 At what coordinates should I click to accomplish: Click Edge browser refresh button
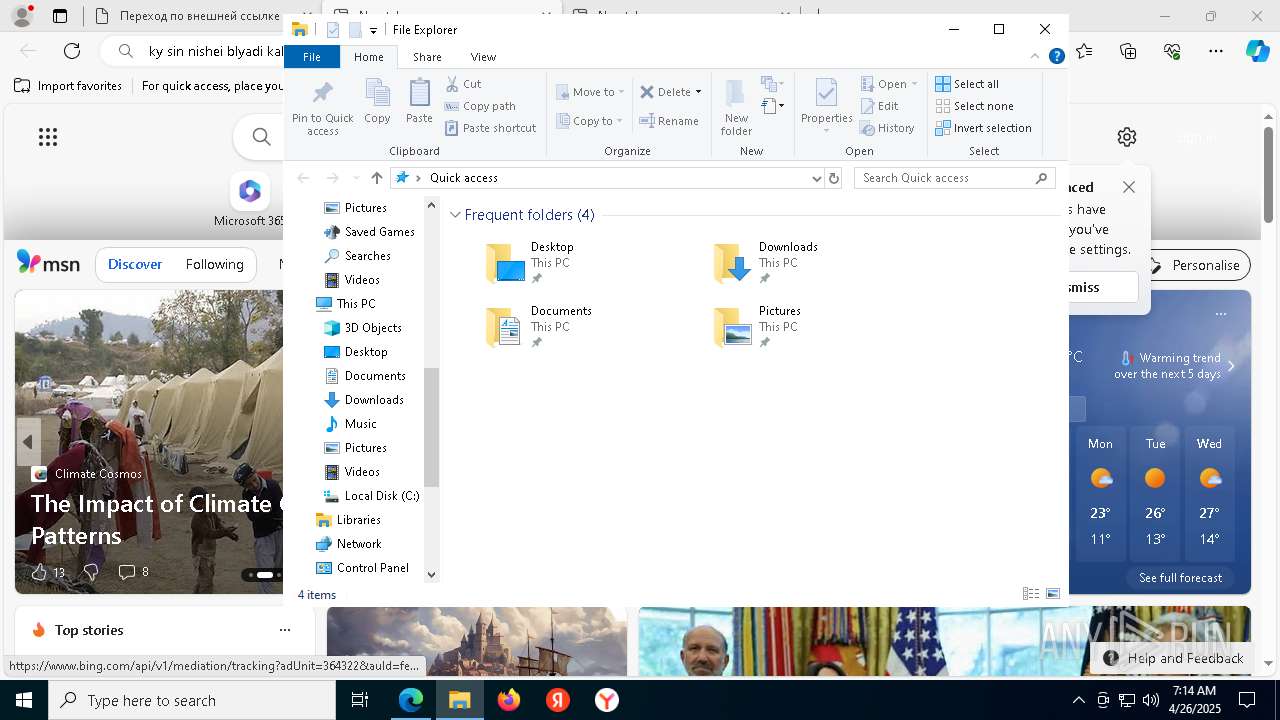pos(72,51)
